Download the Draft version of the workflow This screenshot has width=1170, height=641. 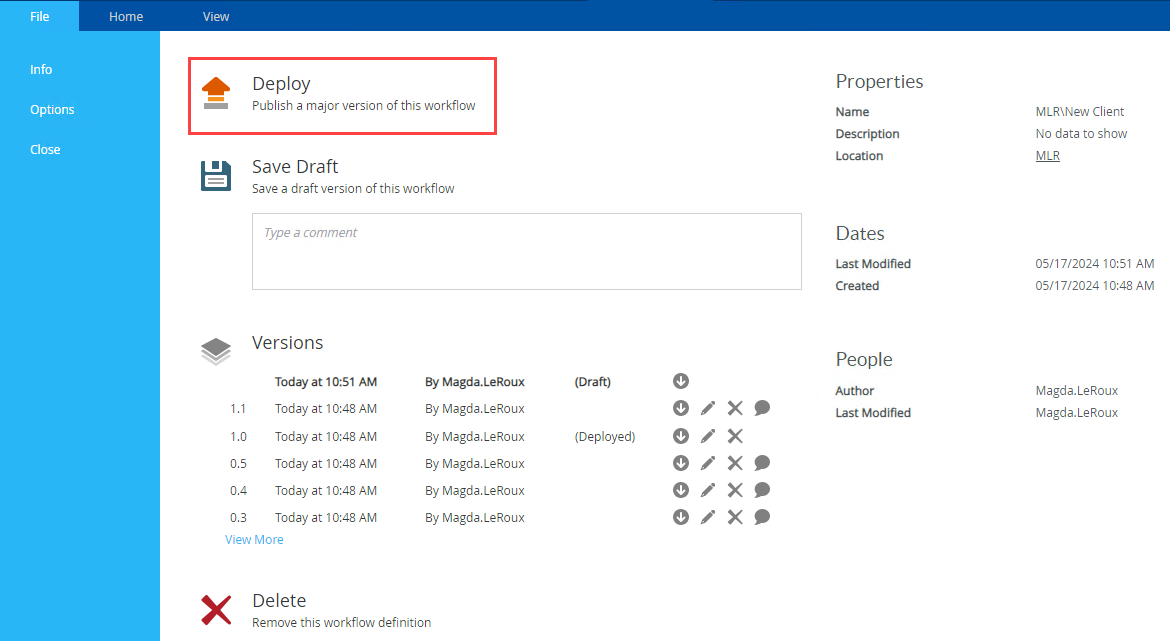[681, 381]
